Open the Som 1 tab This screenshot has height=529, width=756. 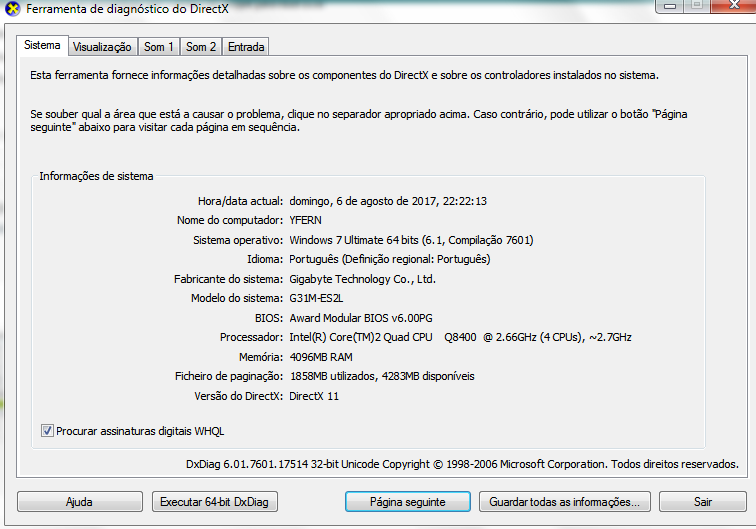[x=159, y=47]
